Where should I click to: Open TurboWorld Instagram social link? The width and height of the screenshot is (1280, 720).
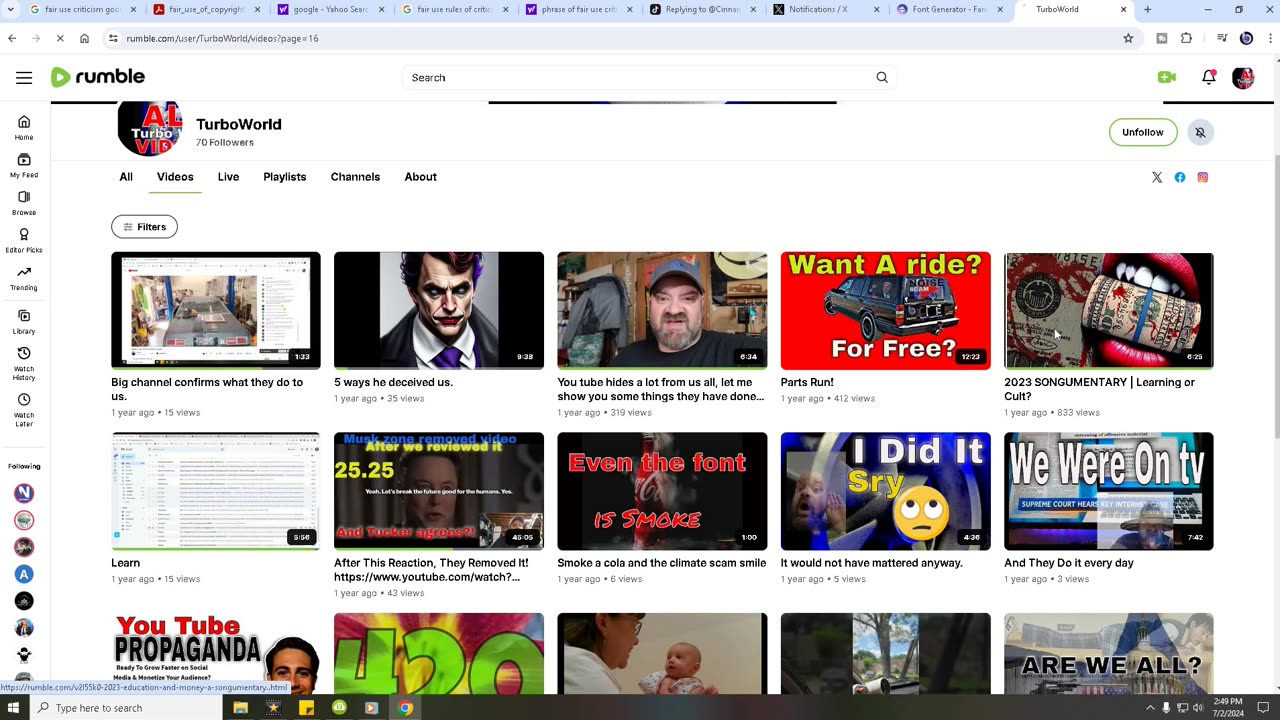[1203, 177]
